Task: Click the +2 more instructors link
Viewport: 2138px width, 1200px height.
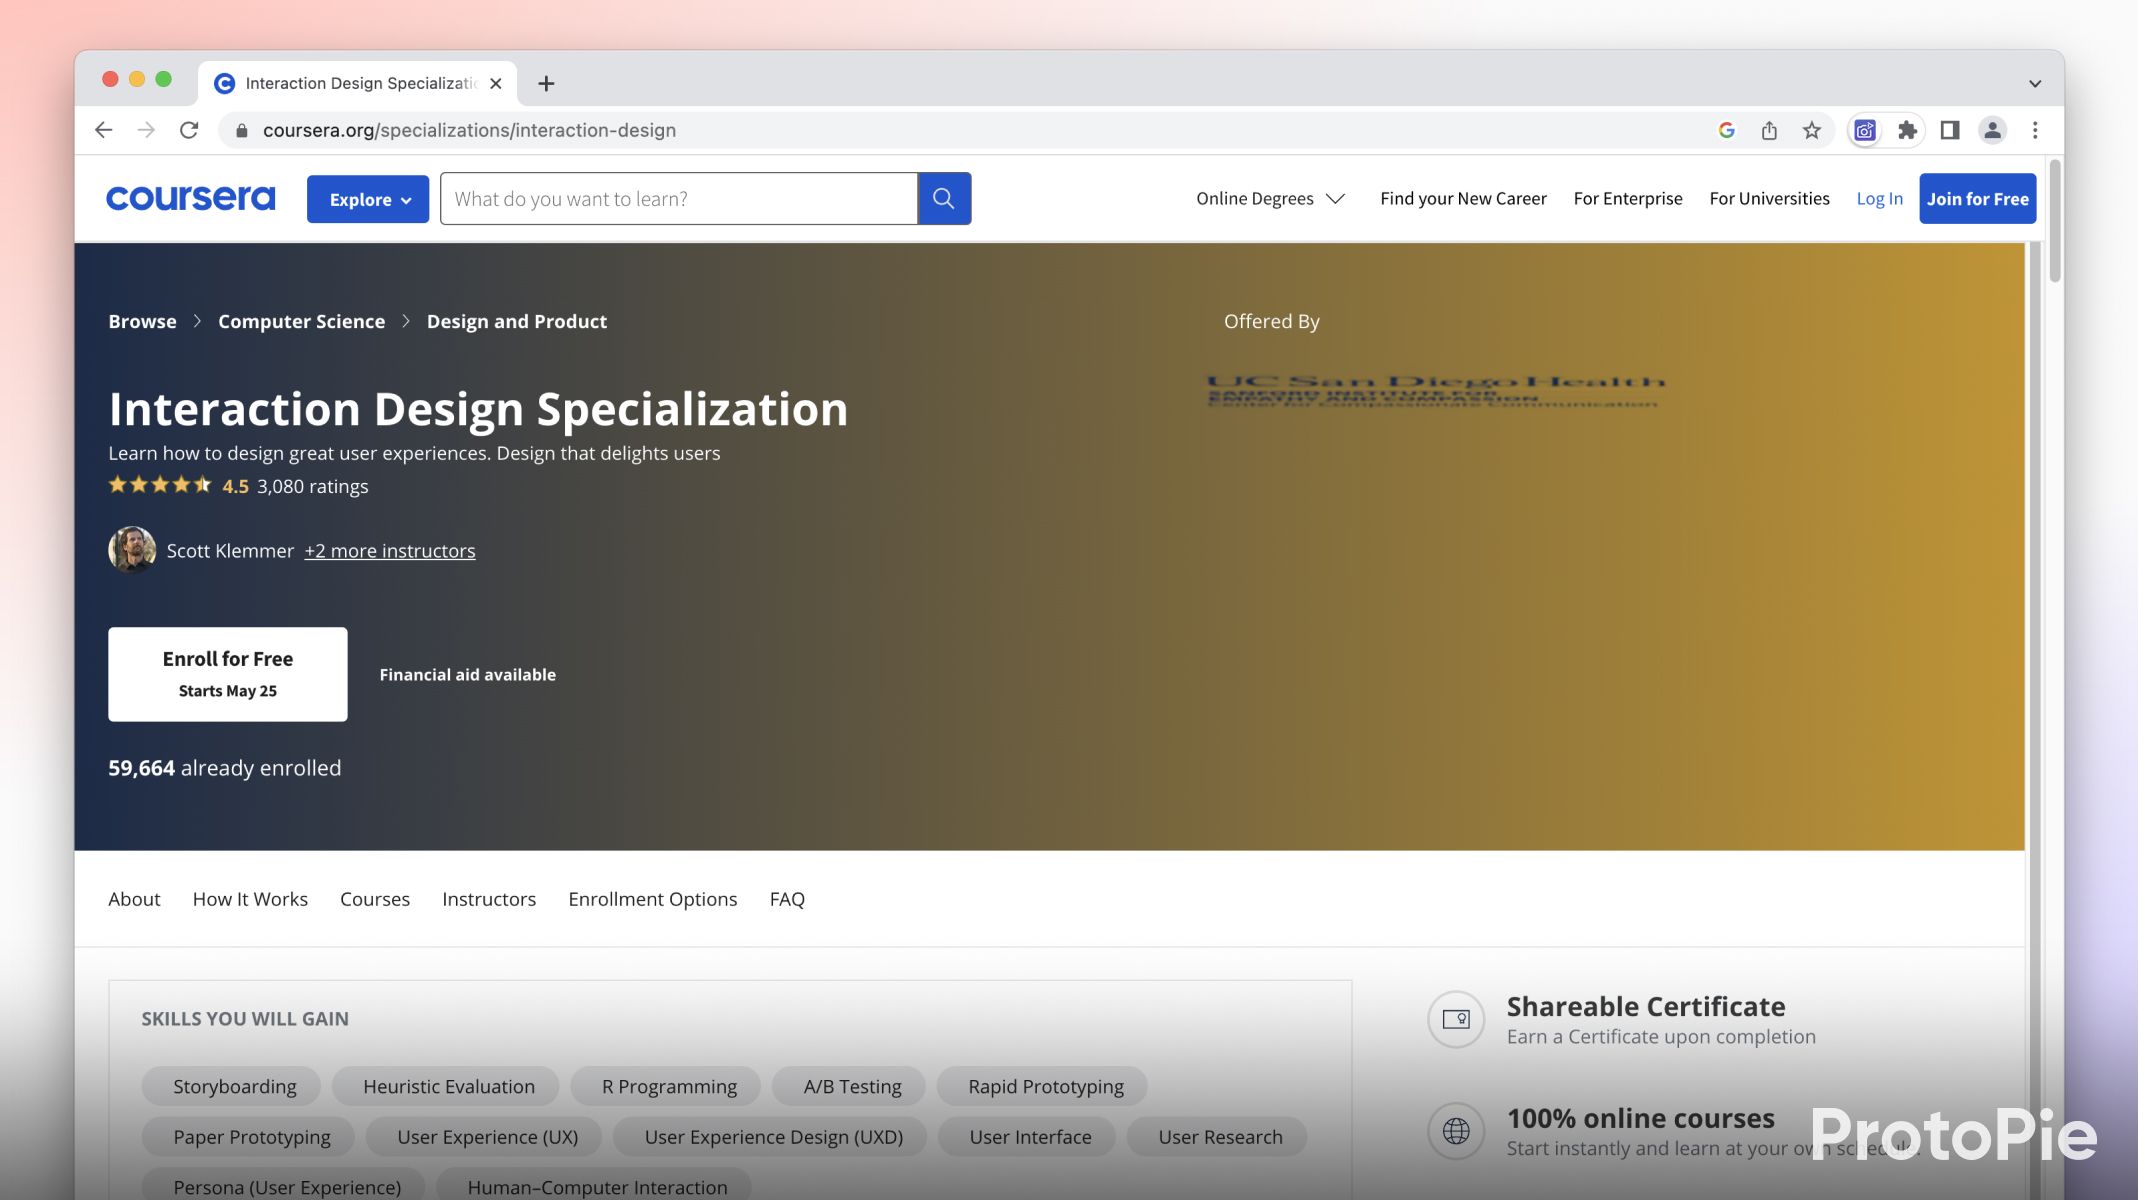Action: point(389,549)
